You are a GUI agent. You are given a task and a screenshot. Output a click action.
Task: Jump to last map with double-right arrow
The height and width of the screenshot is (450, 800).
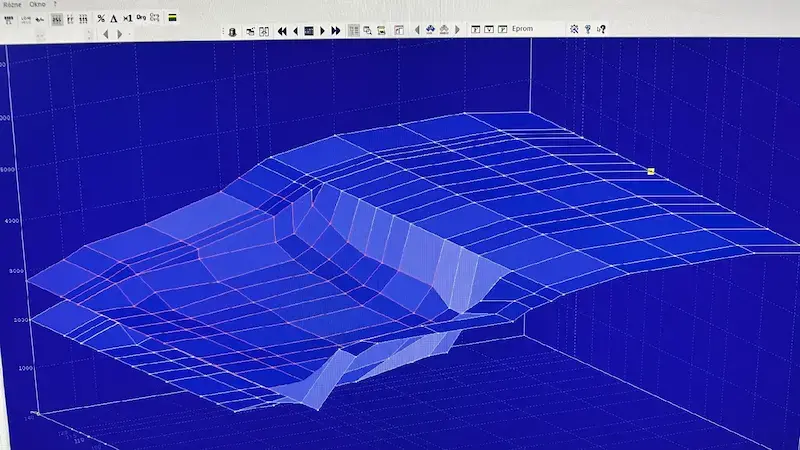click(336, 30)
